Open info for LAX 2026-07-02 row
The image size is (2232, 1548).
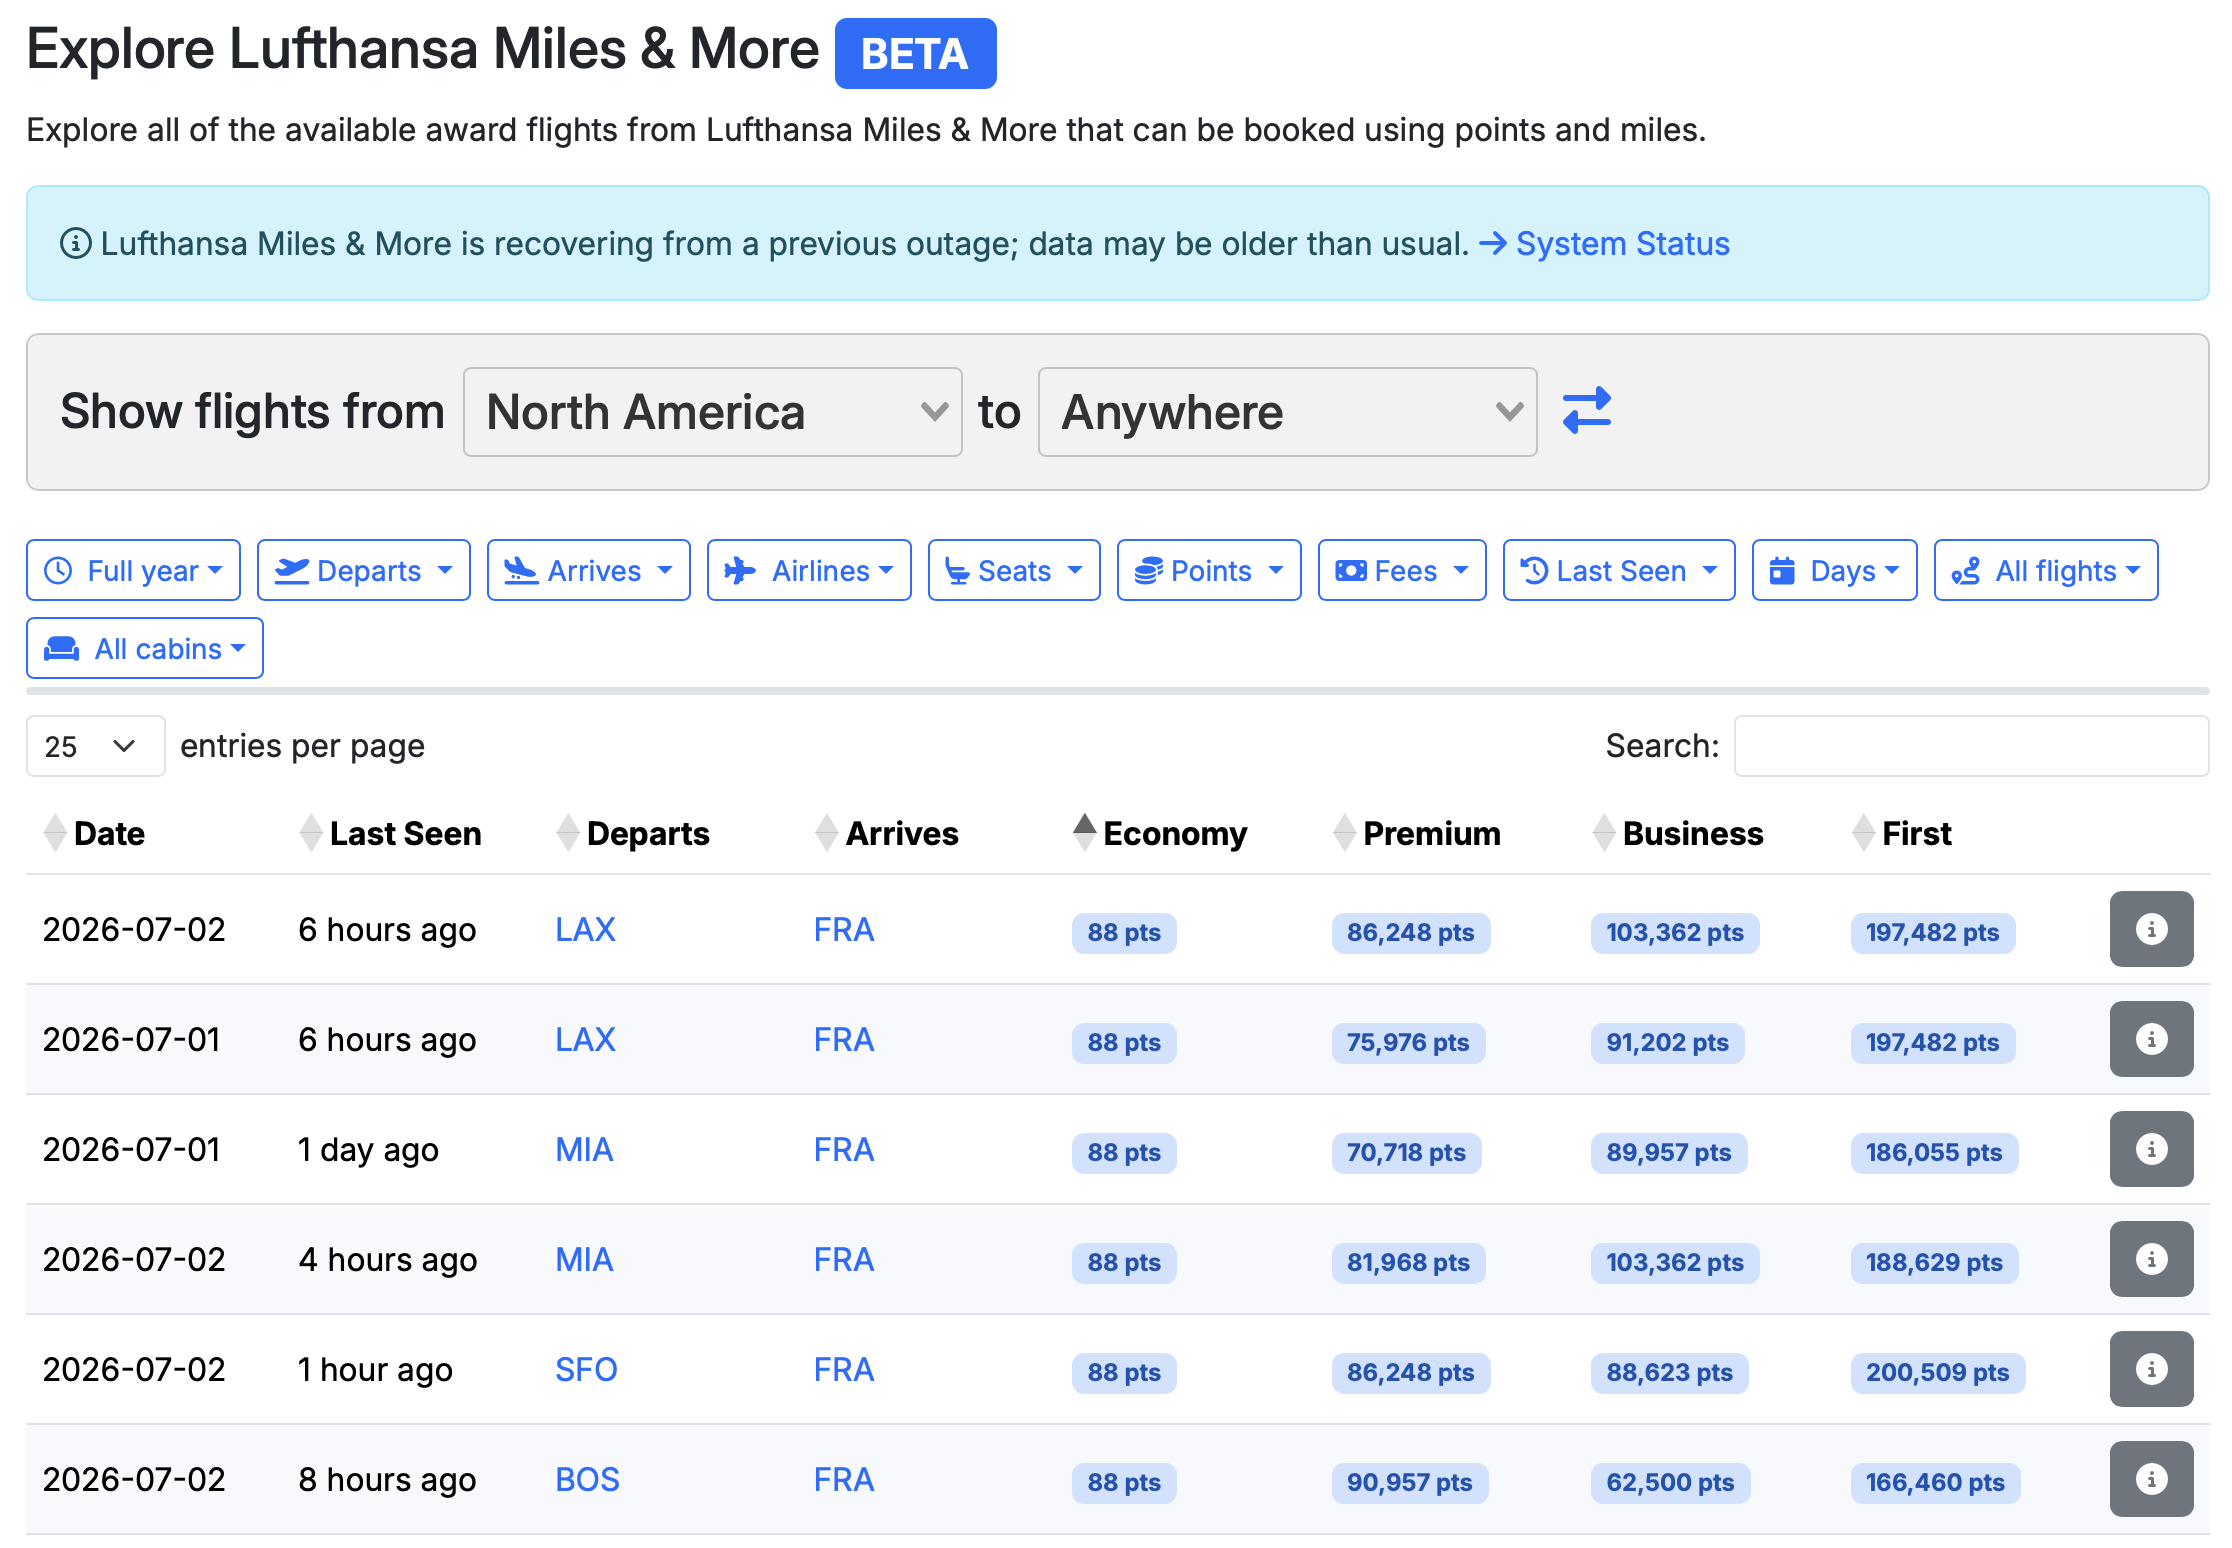2151,929
